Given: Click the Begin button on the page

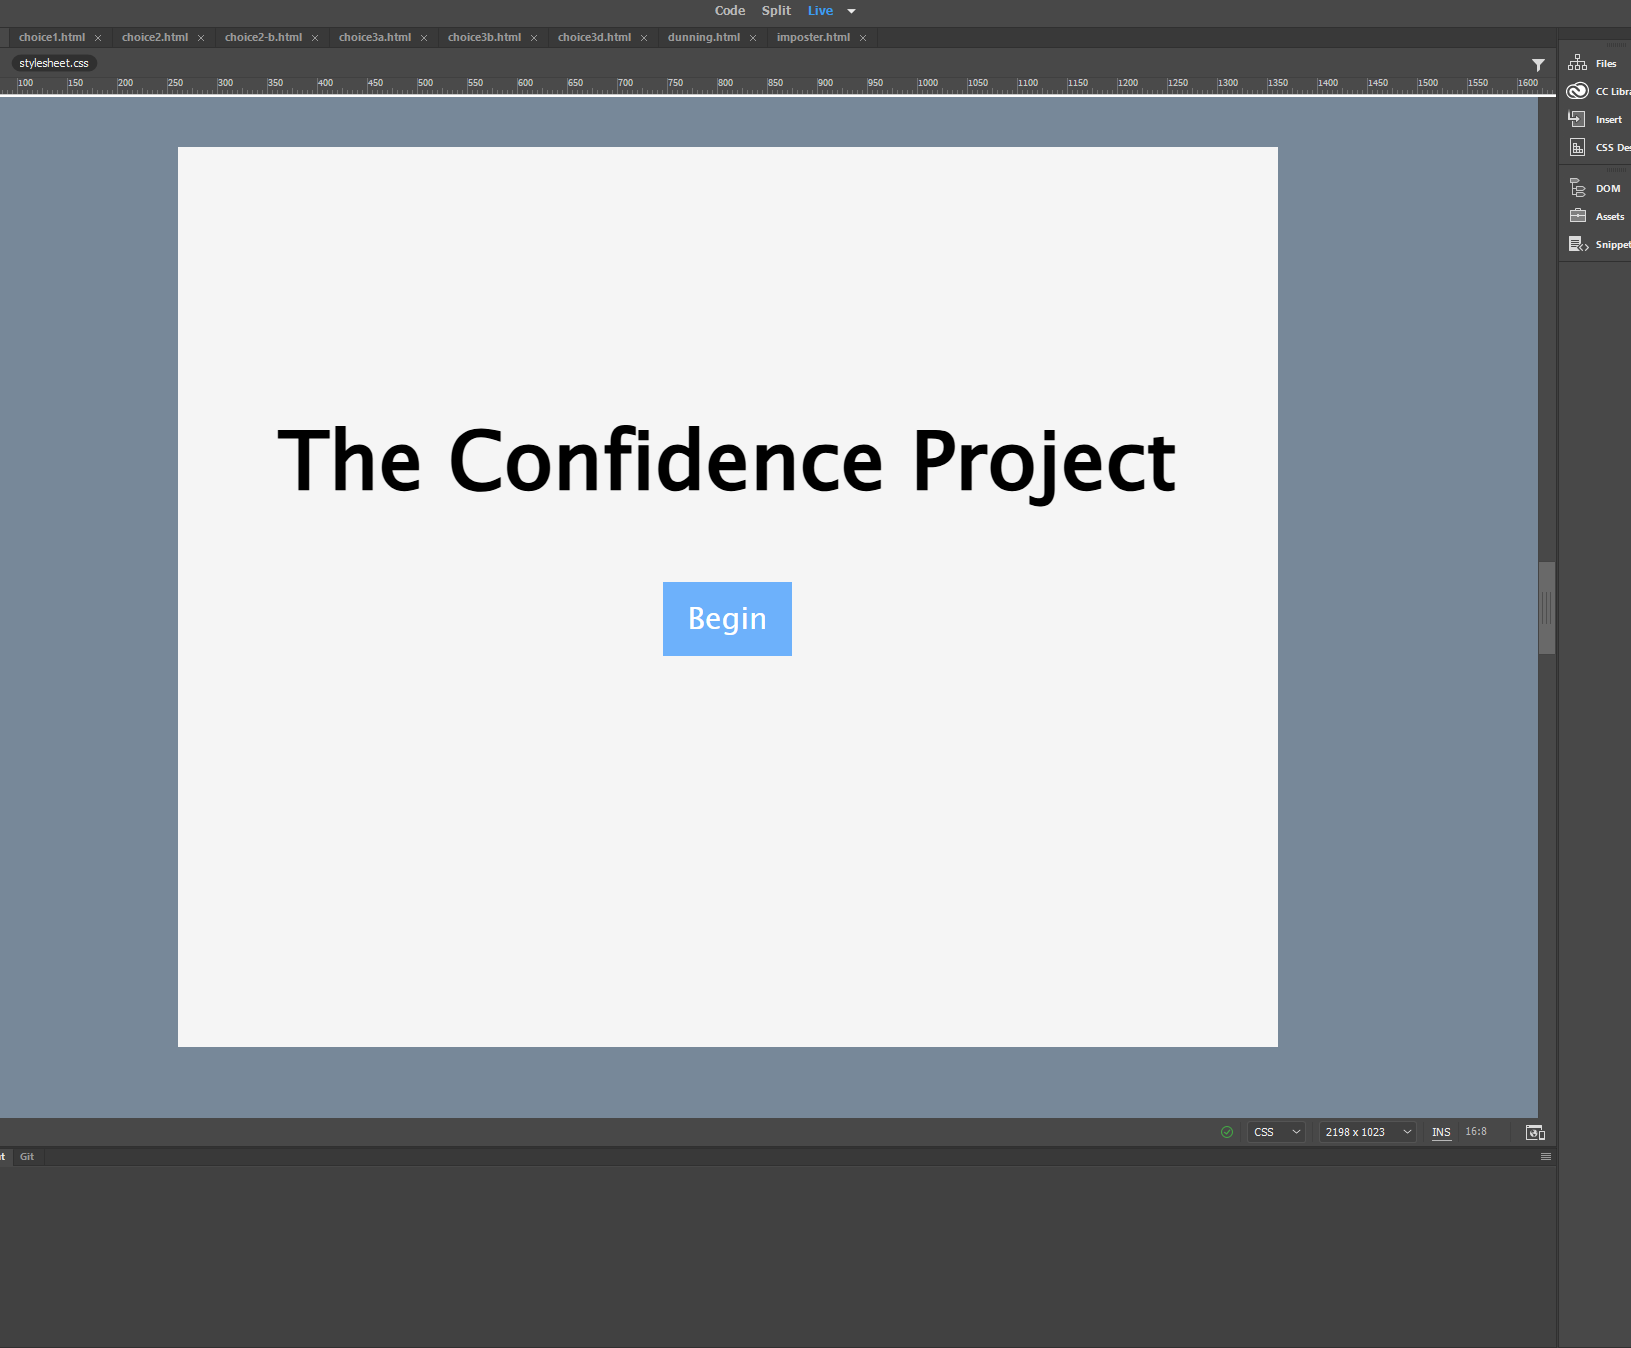Looking at the screenshot, I should click(727, 619).
